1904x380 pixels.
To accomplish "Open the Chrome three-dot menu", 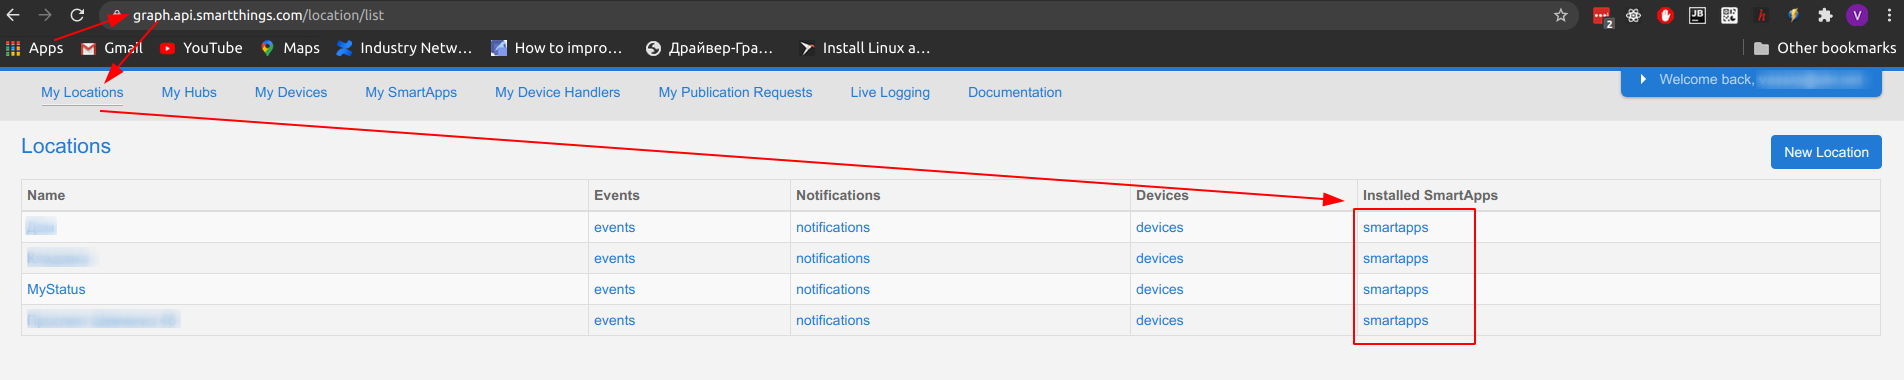I will click(x=1888, y=15).
